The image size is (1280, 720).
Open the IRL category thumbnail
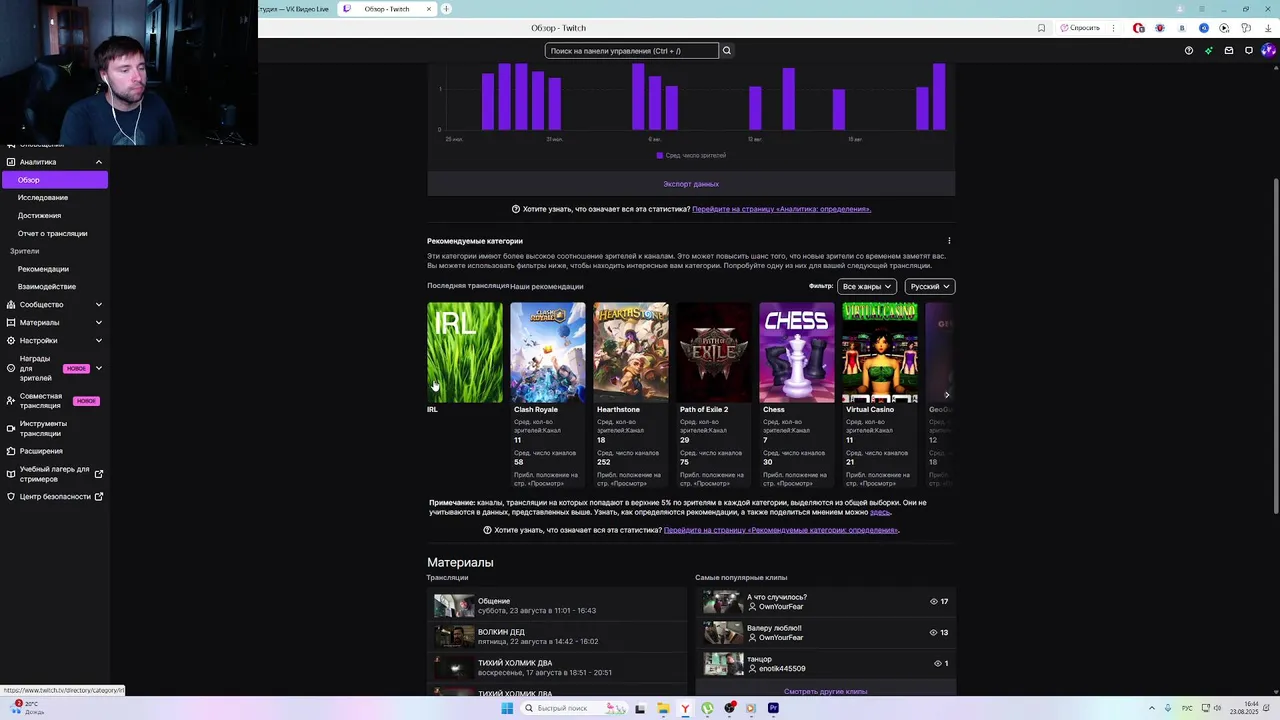[x=465, y=352]
